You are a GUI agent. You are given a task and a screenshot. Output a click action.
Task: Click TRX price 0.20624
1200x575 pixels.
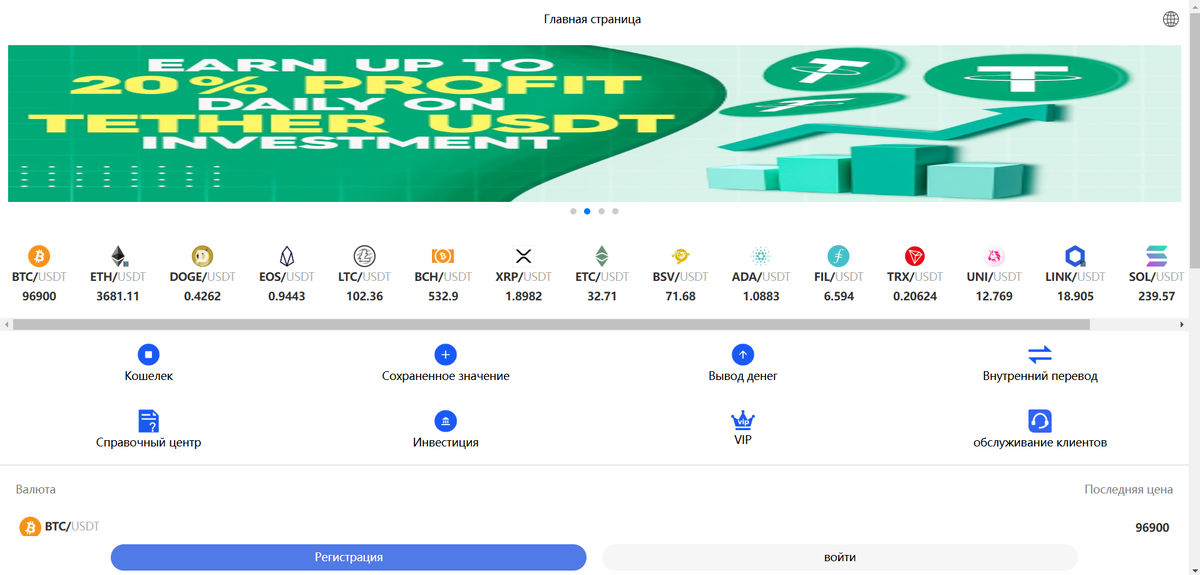click(915, 296)
